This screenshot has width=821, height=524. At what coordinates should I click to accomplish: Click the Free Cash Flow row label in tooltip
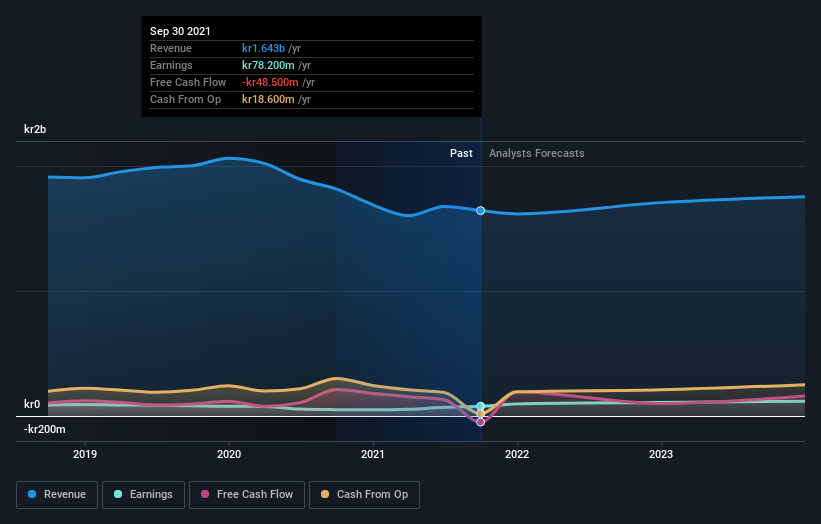tap(188, 82)
